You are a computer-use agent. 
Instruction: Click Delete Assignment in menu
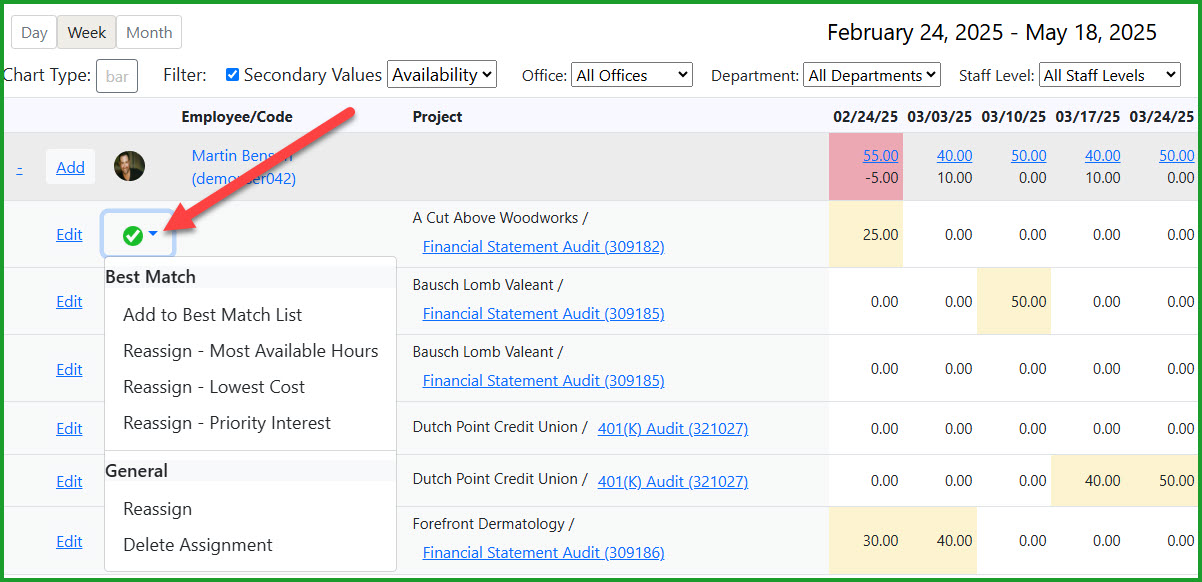(x=197, y=545)
